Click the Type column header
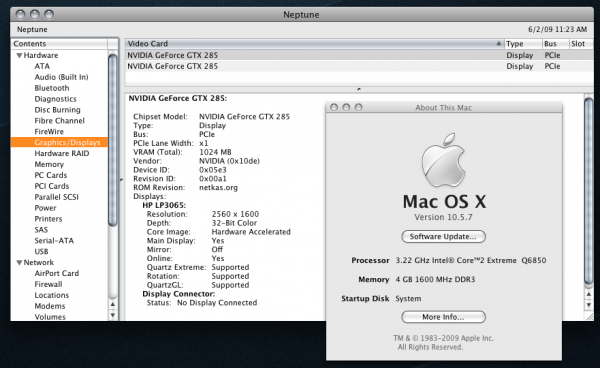Viewport: 600px width, 368px height. click(x=523, y=44)
